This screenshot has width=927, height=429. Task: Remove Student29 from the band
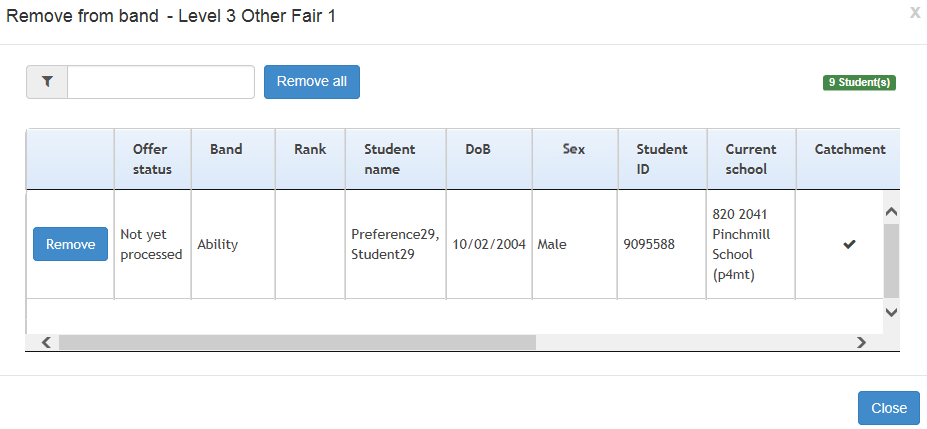point(70,244)
